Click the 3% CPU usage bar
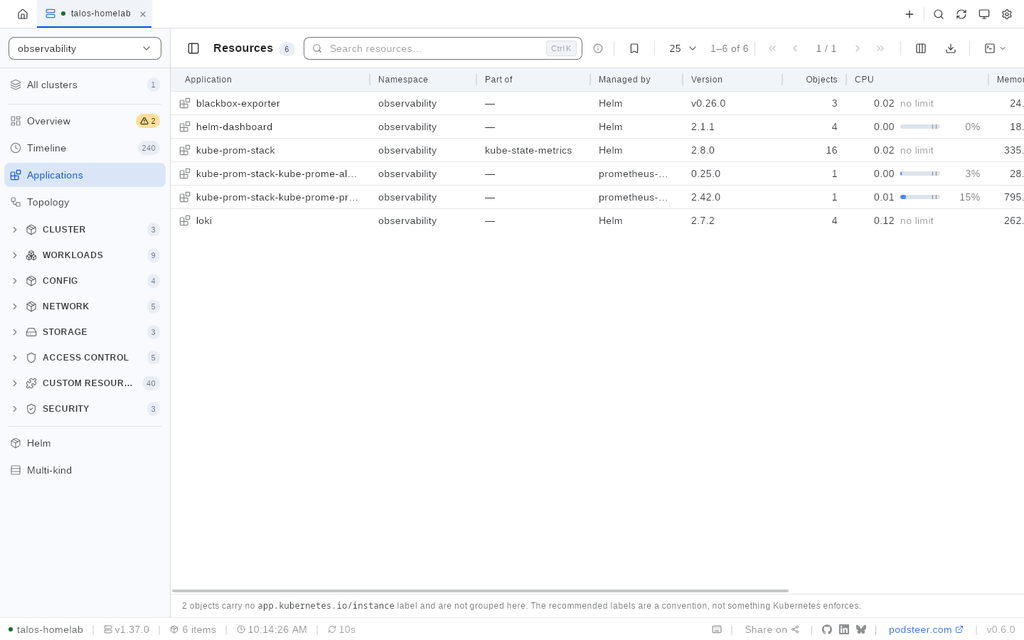This screenshot has height=640, width=1024. point(920,174)
